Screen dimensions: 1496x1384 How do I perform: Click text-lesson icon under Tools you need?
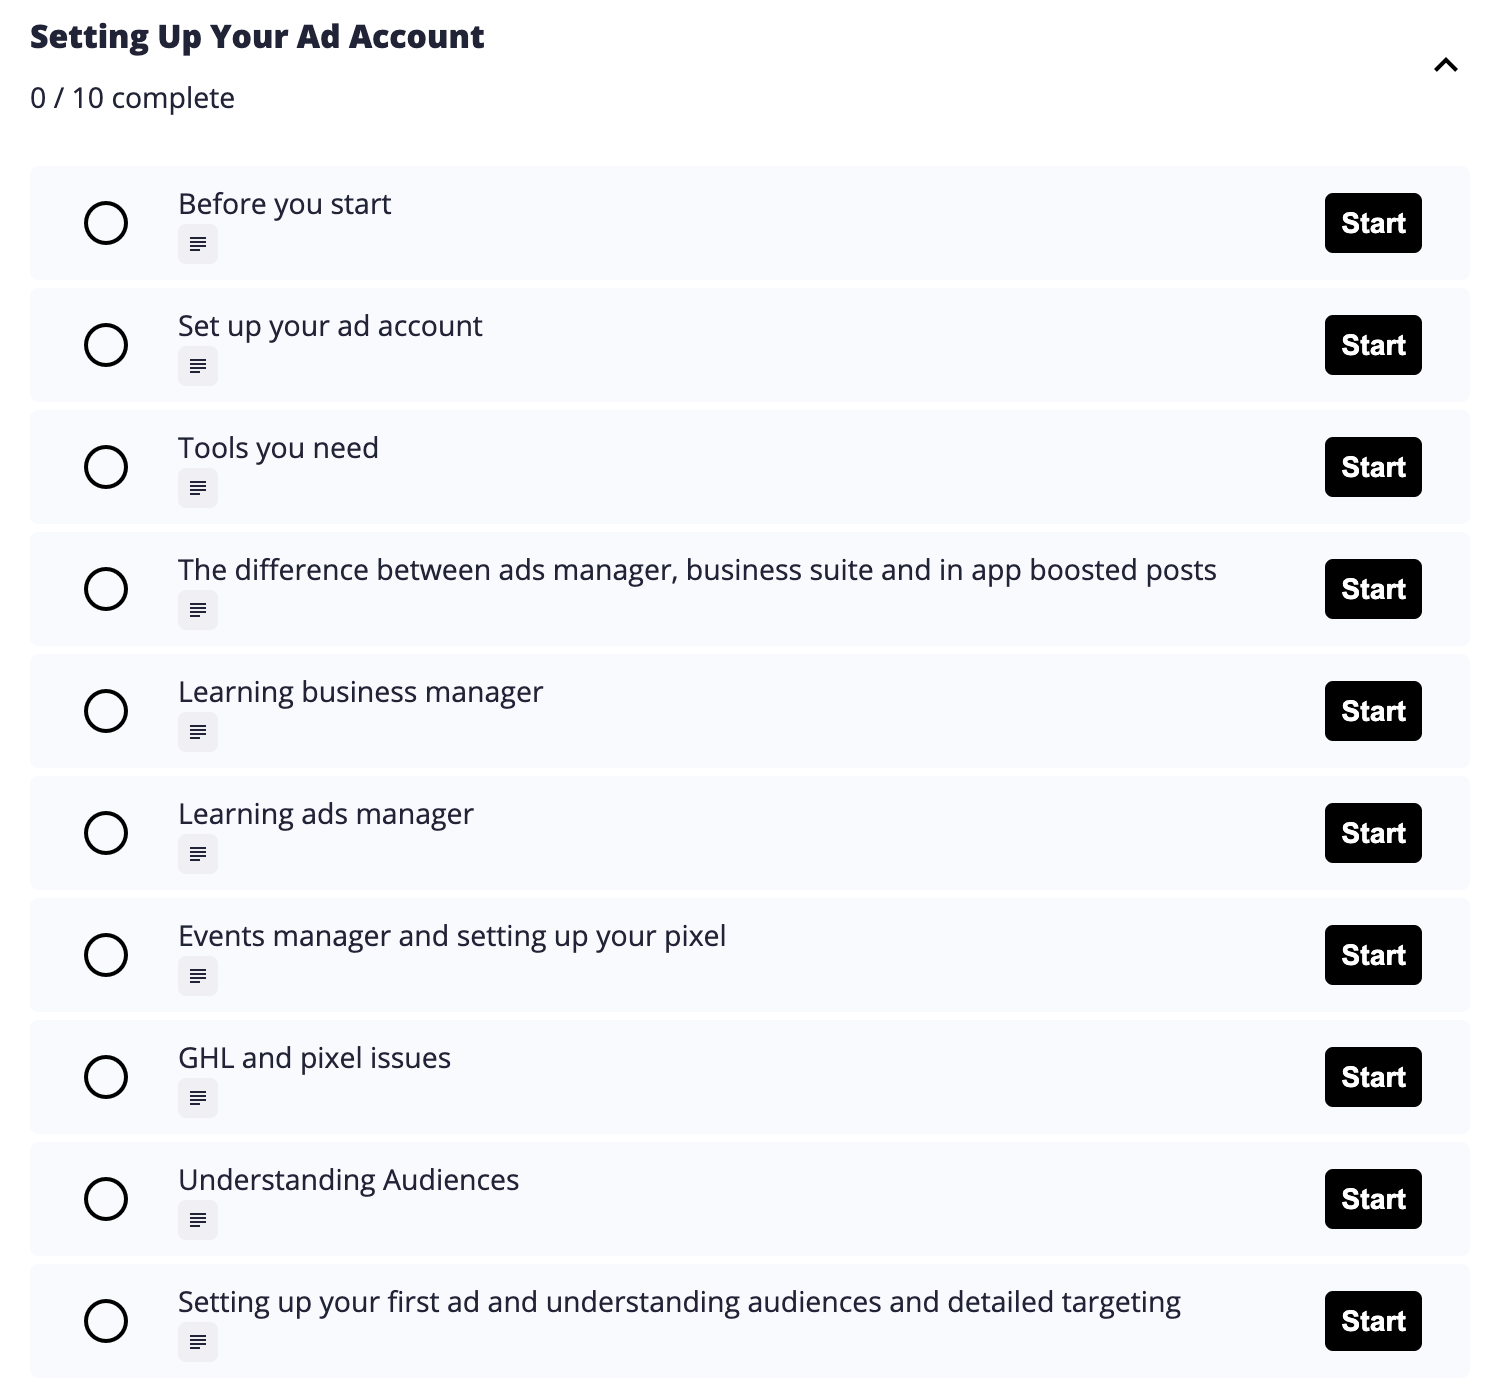tap(198, 488)
